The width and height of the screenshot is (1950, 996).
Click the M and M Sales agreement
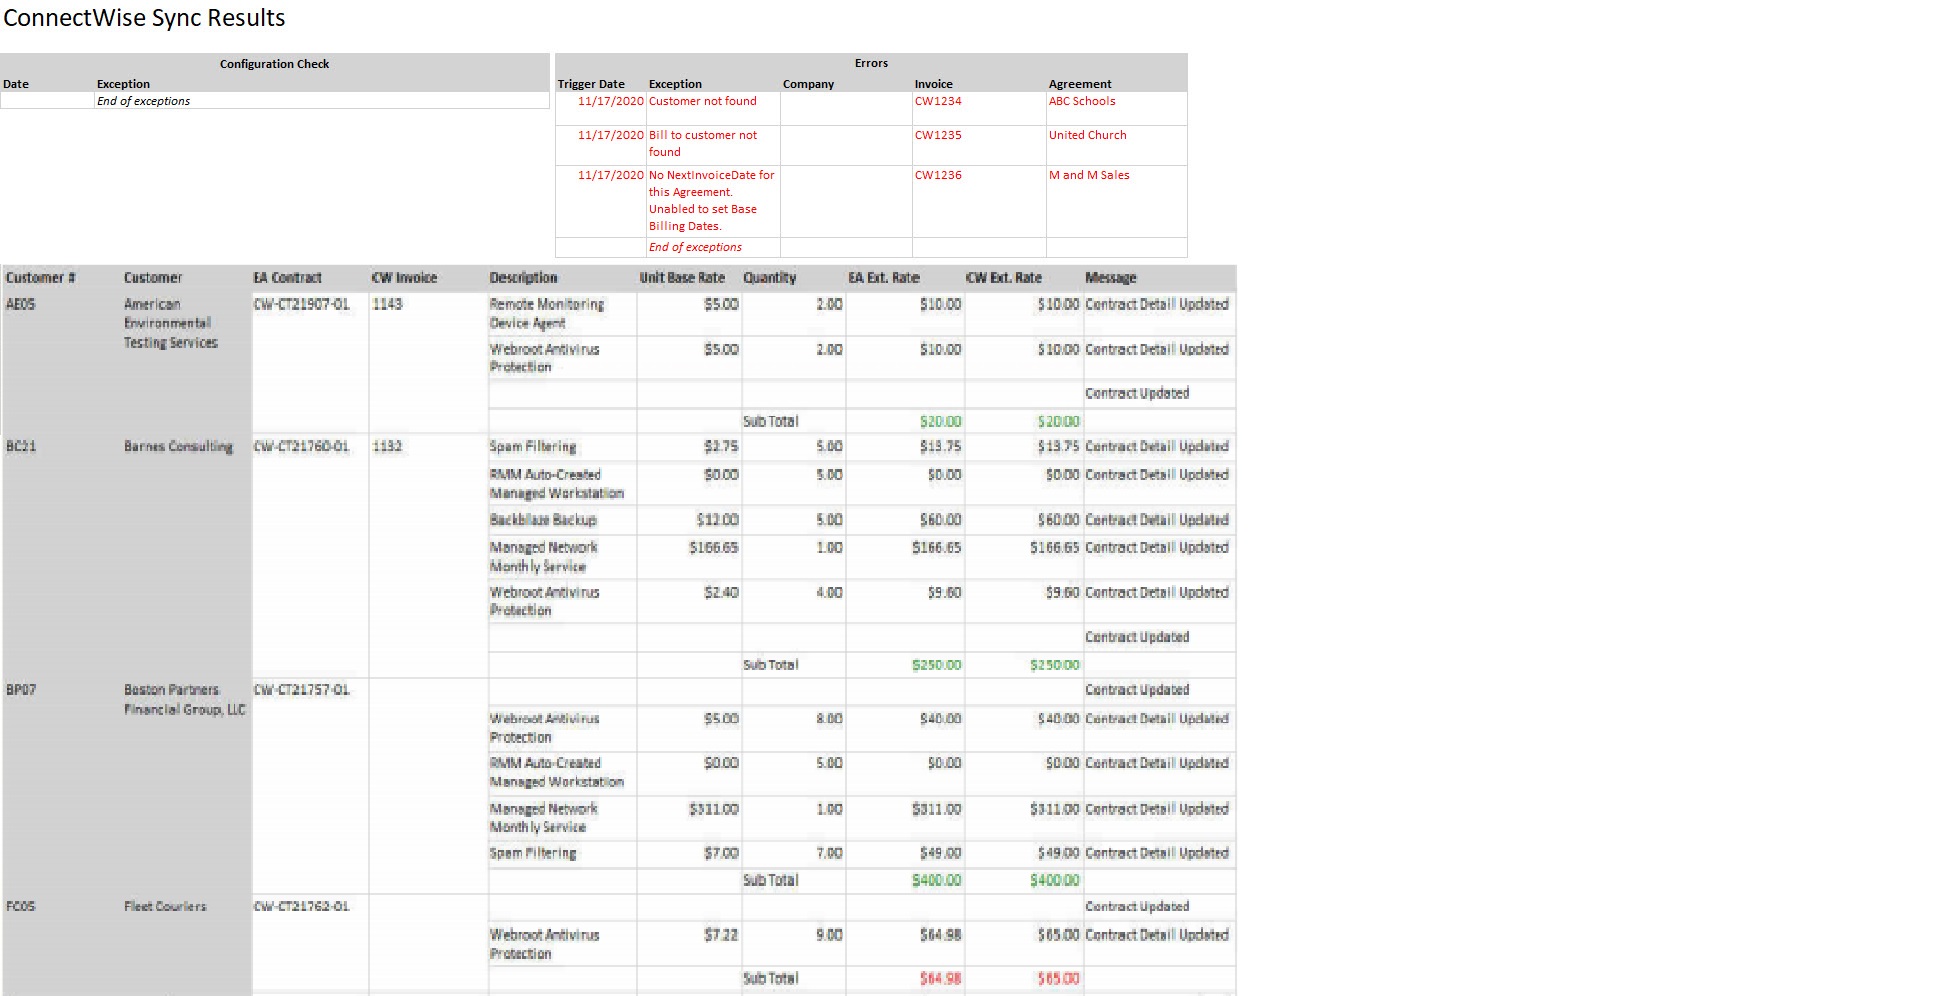[1089, 175]
